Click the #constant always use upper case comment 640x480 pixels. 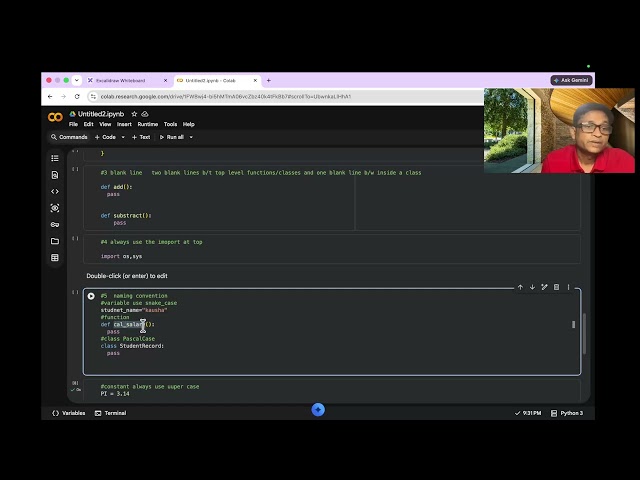coord(150,387)
